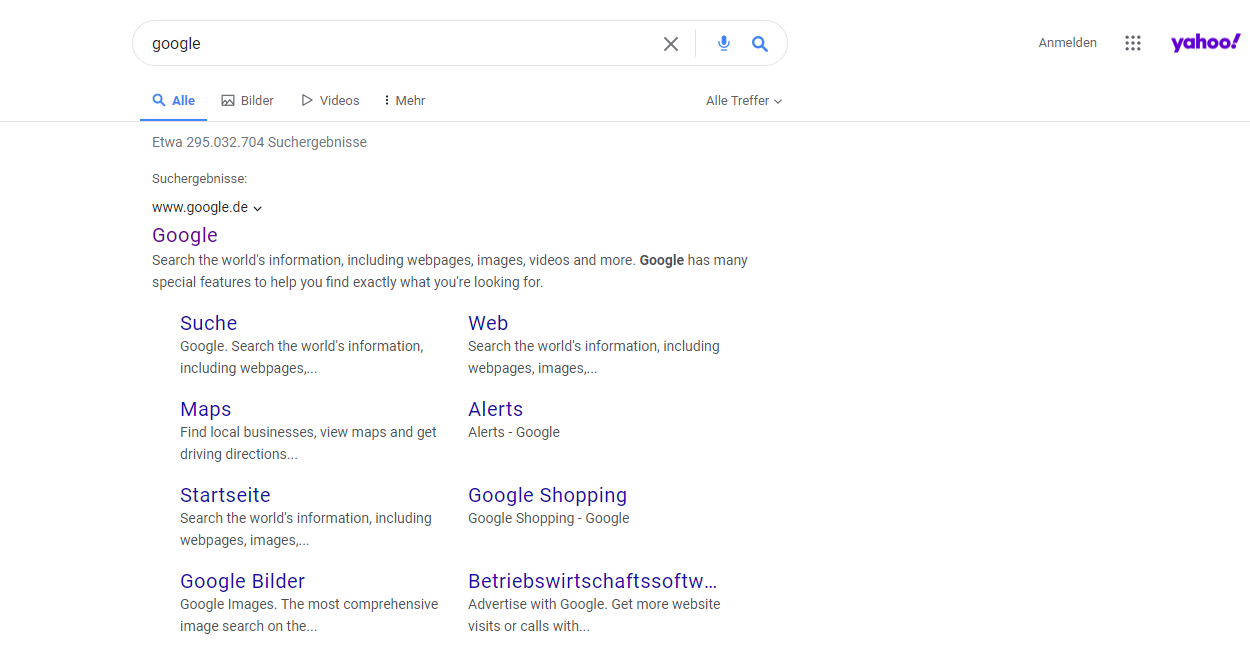Open the Betriebswirtschaftssoftw… sitelink
Image resolution: width=1250 pixels, height=653 pixels.
(x=593, y=581)
